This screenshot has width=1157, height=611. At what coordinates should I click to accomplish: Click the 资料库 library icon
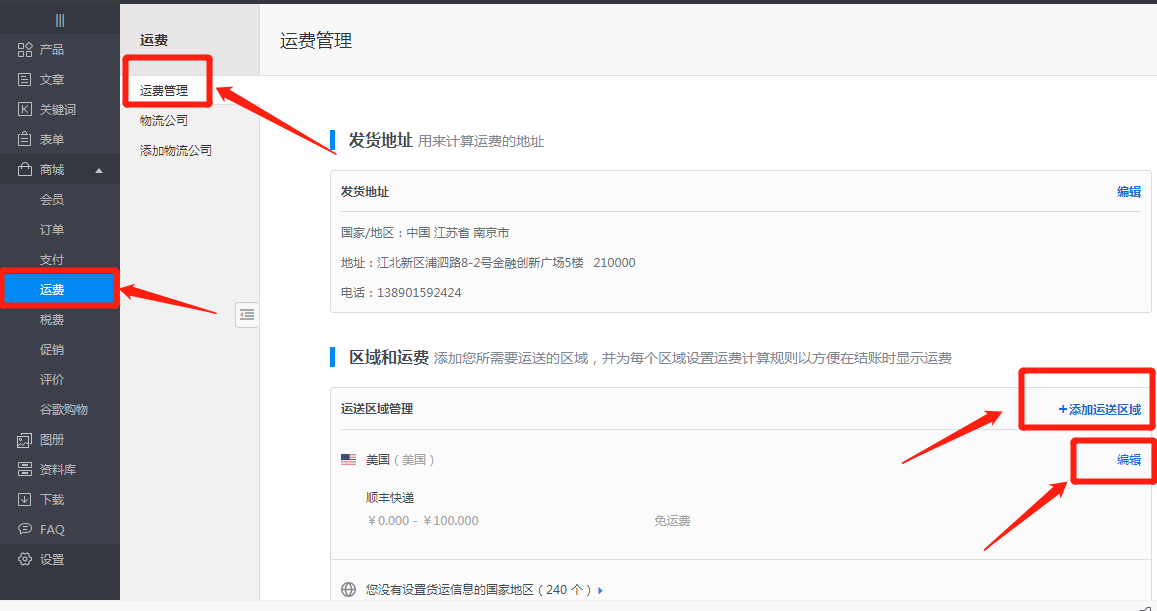pos(26,470)
